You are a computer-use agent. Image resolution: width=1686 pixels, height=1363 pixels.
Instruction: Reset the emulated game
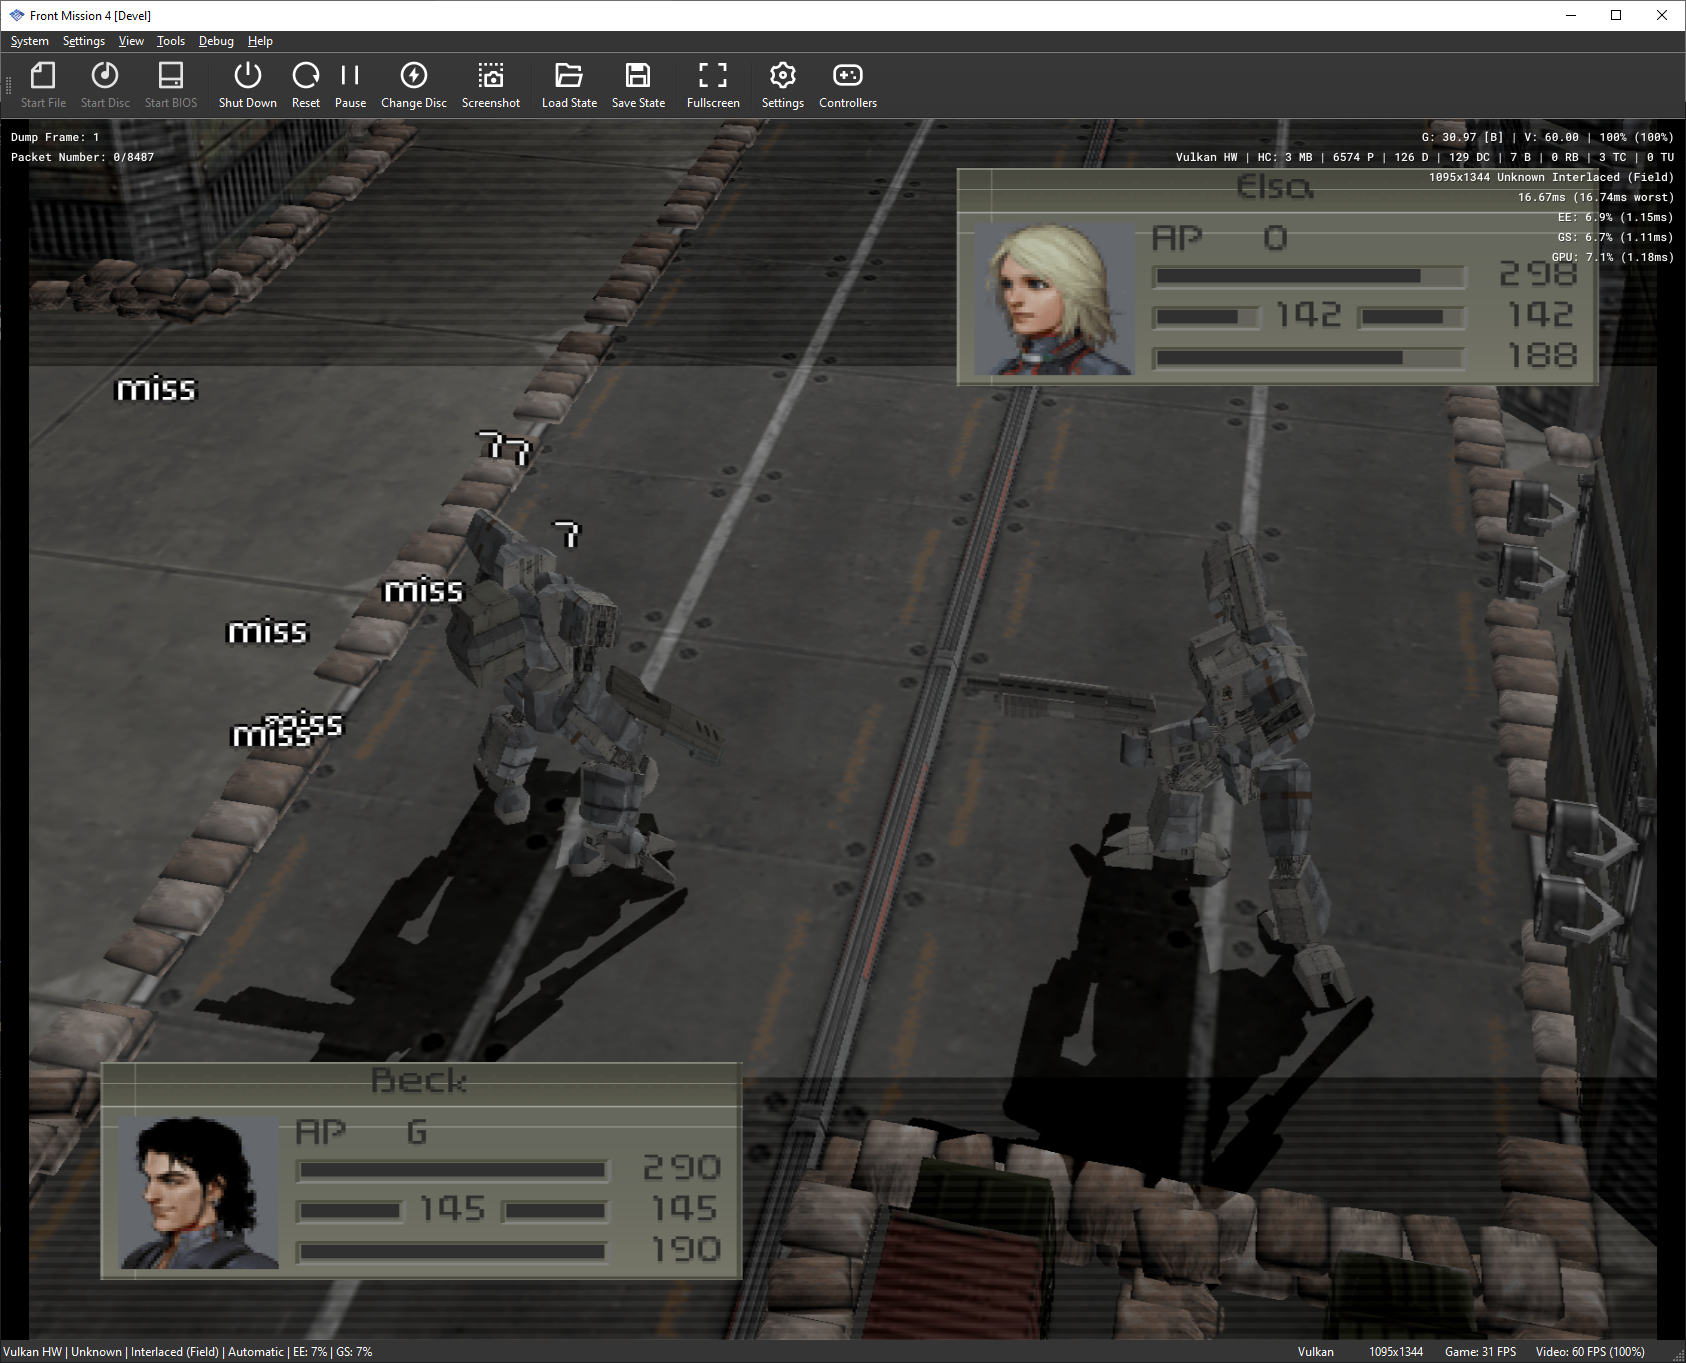click(x=306, y=85)
